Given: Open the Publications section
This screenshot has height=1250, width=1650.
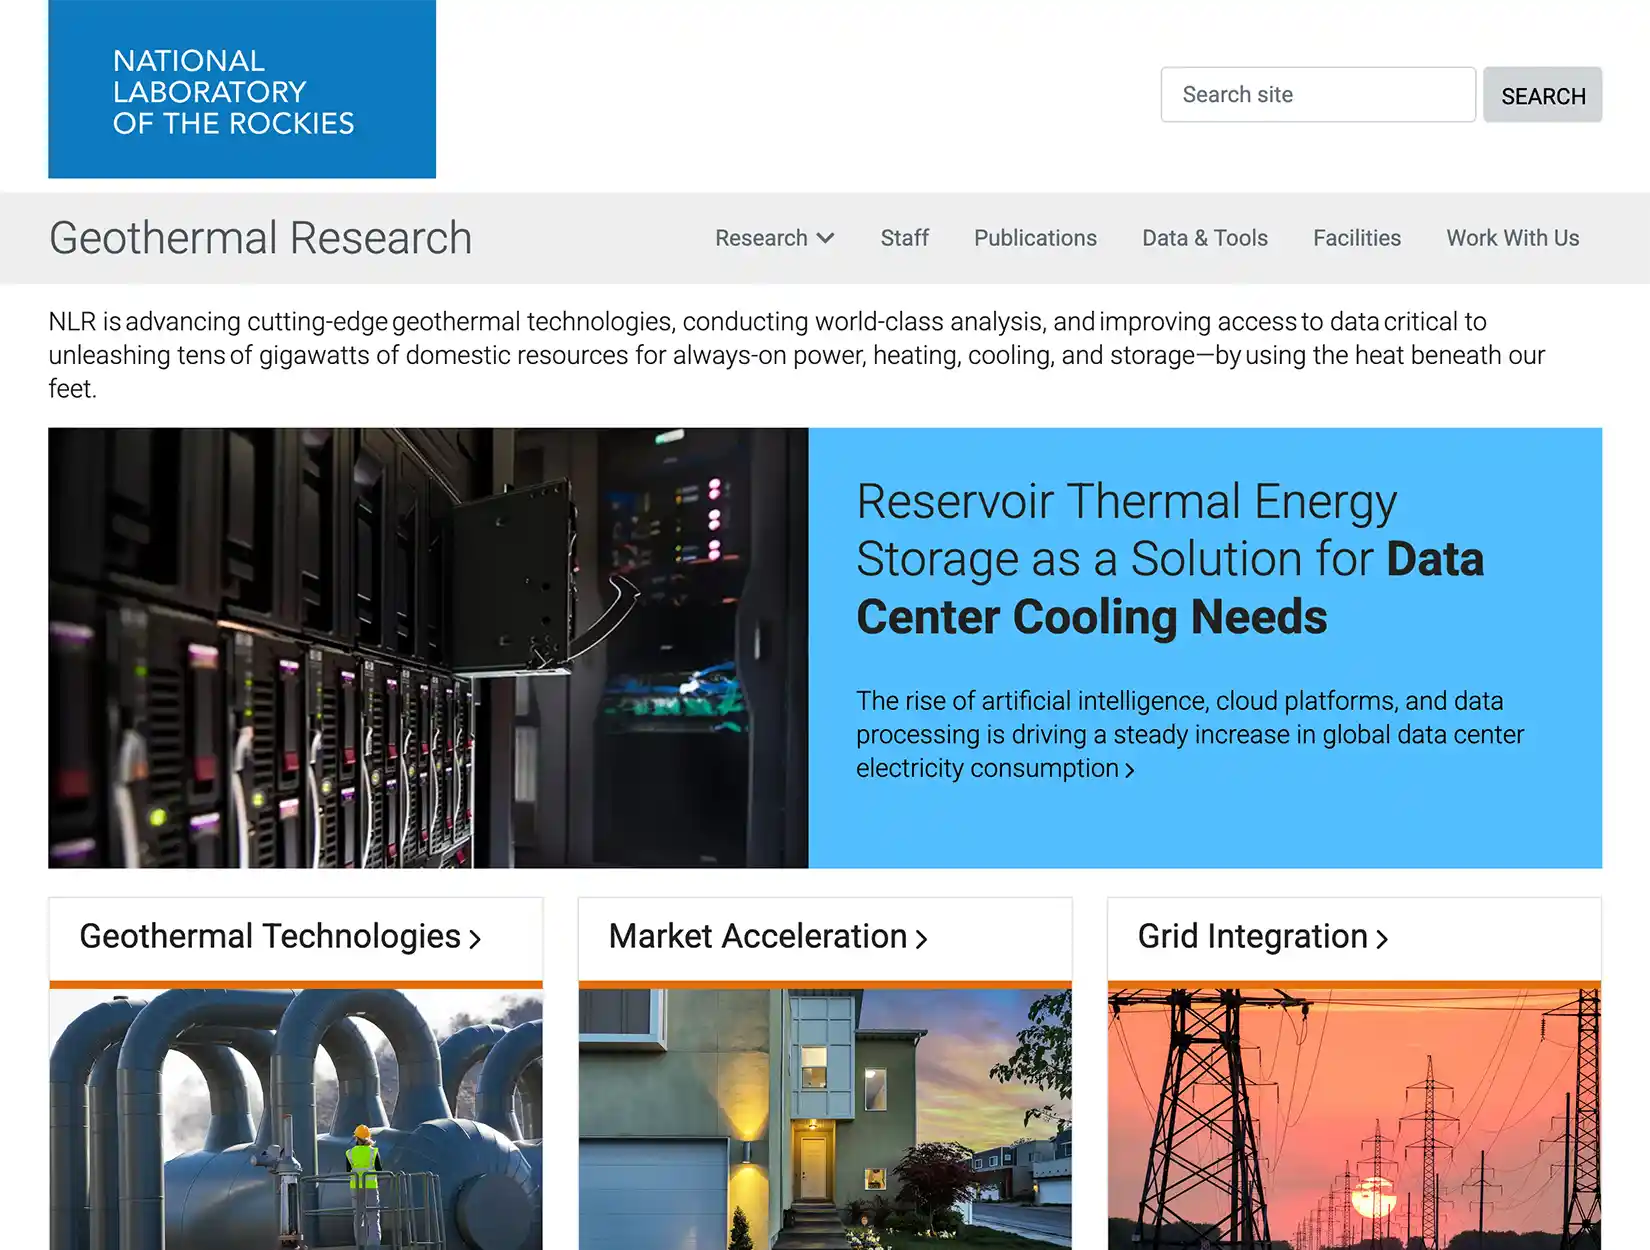Looking at the screenshot, I should pyautogui.click(x=1035, y=238).
